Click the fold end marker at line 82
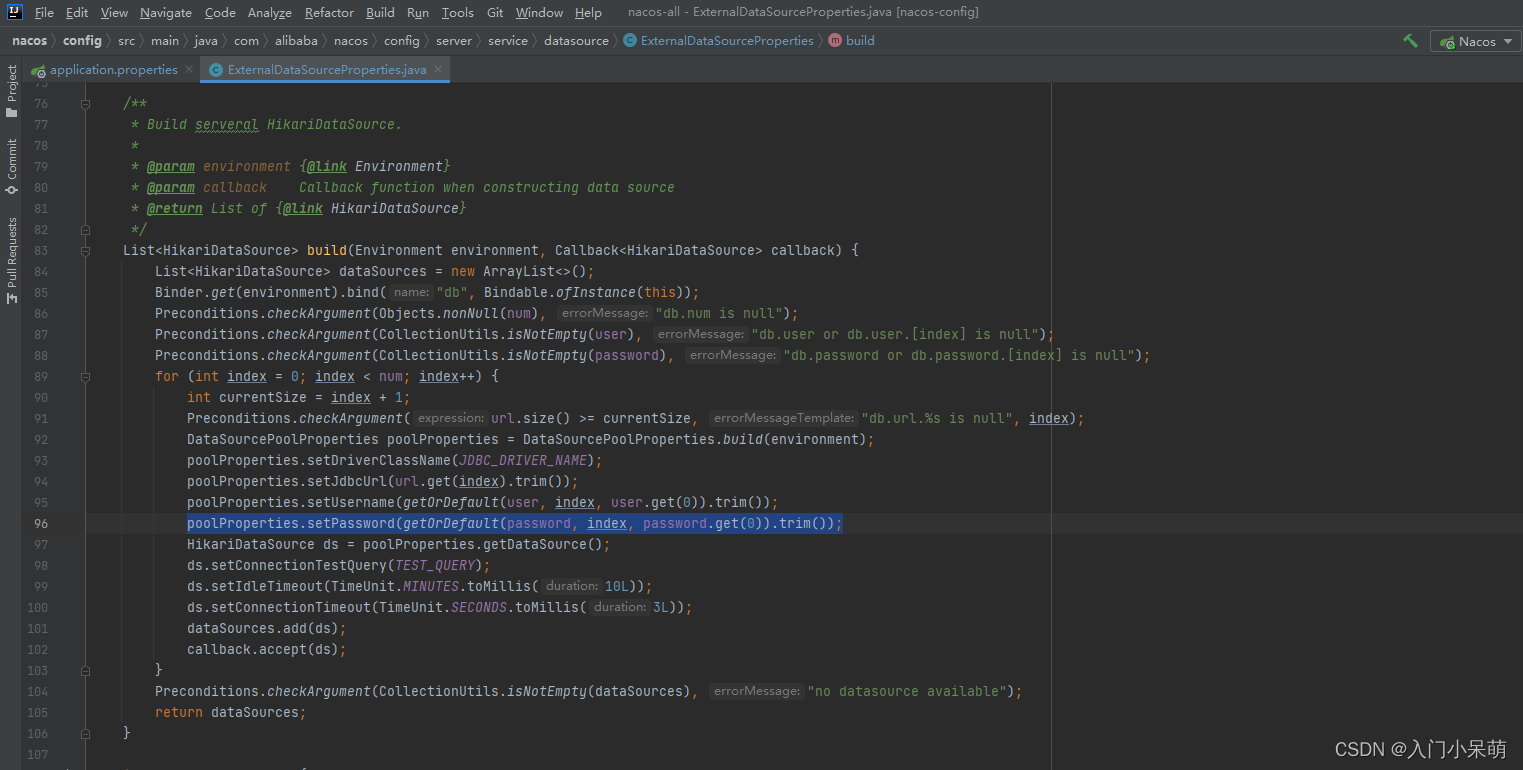1523x770 pixels. pos(86,229)
